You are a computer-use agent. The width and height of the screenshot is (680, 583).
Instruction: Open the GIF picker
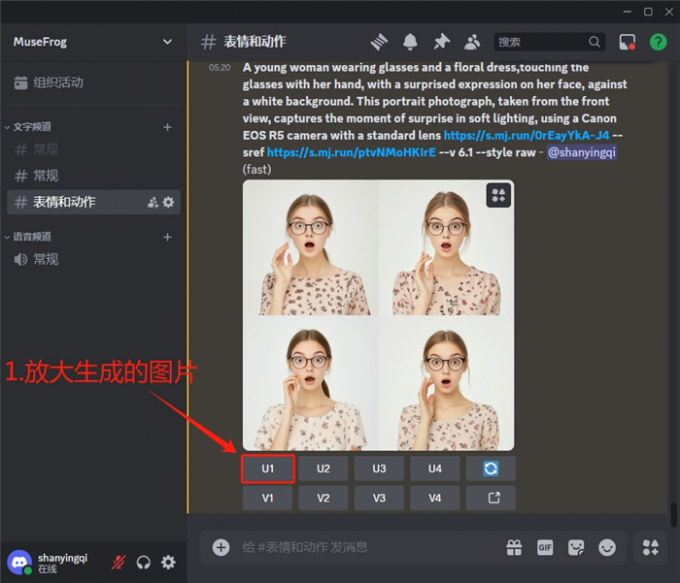coord(545,547)
